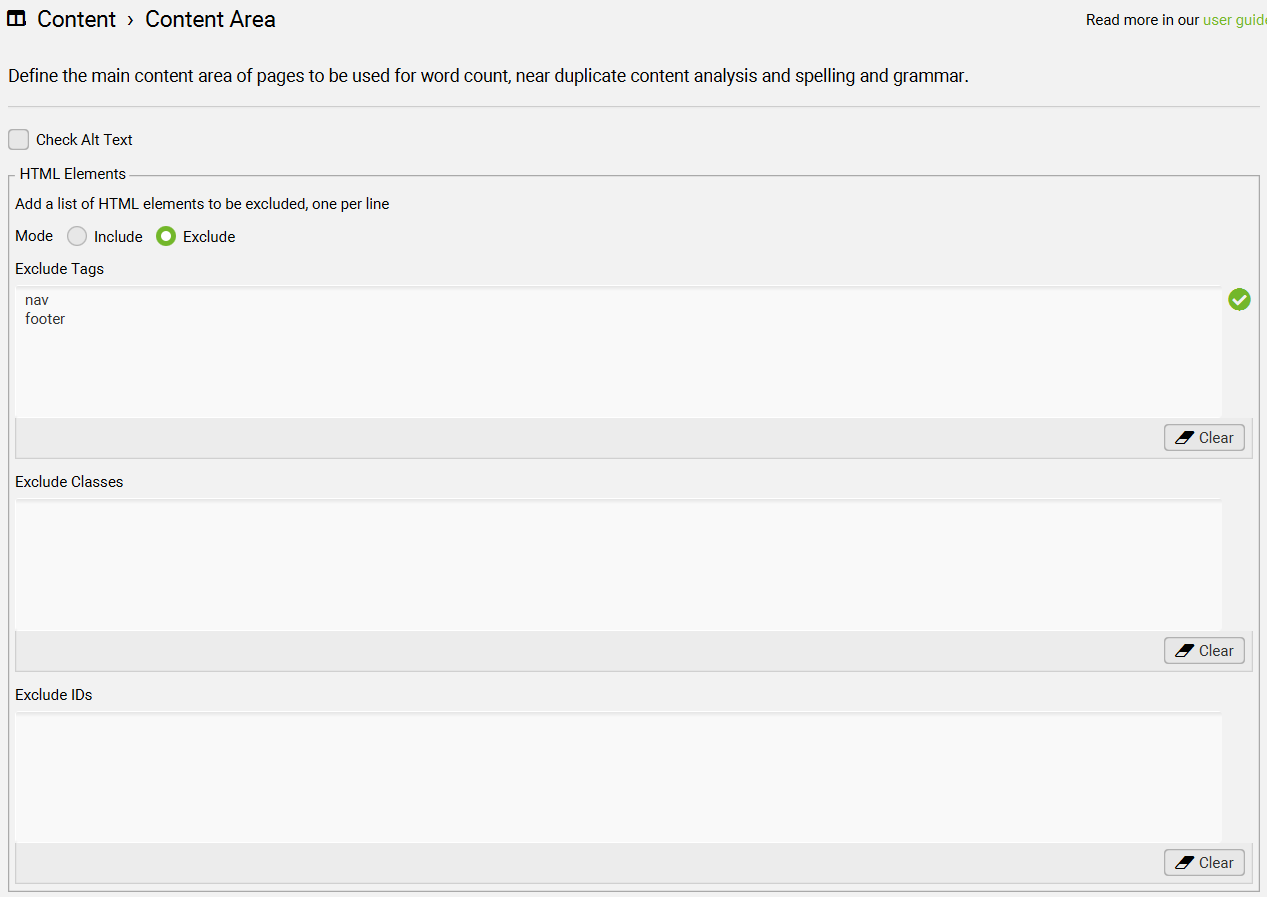This screenshot has height=897, width=1267.
Task: Click the eraser icon under Exclude Tags
Action: click(x=1185, y=438)
